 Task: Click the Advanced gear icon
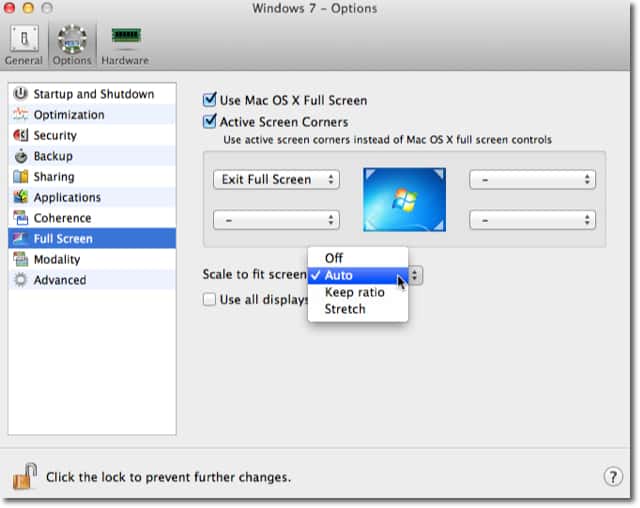click(20, 280)
